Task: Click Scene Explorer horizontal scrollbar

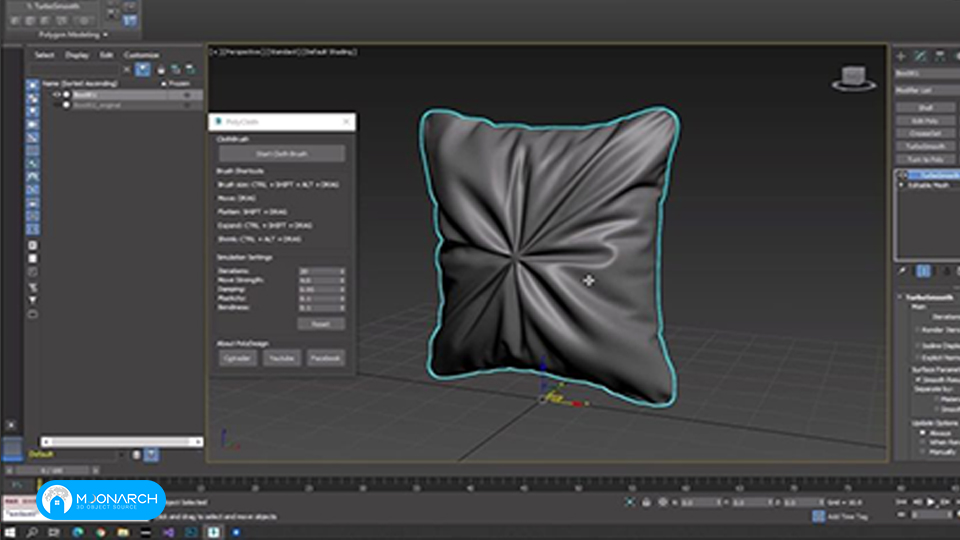Action: (x=121, y=441)
